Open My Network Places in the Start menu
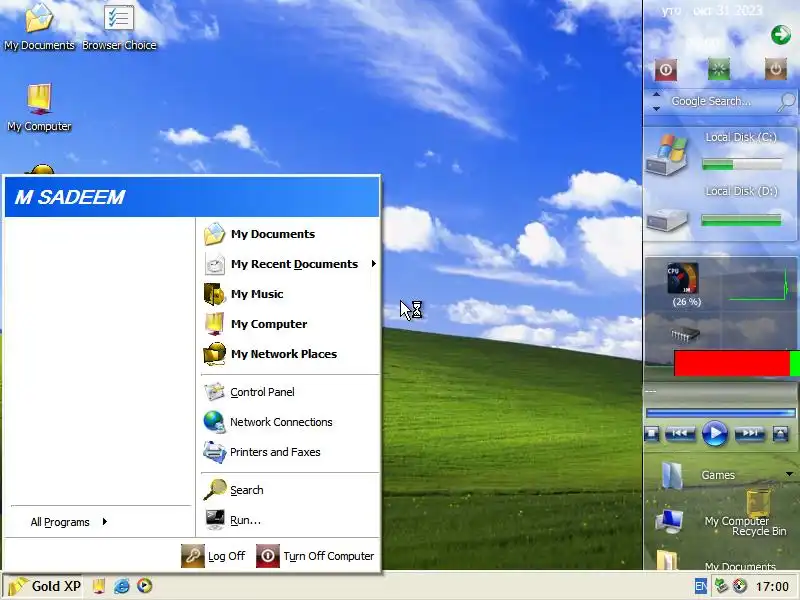 (x=290, y=354)
